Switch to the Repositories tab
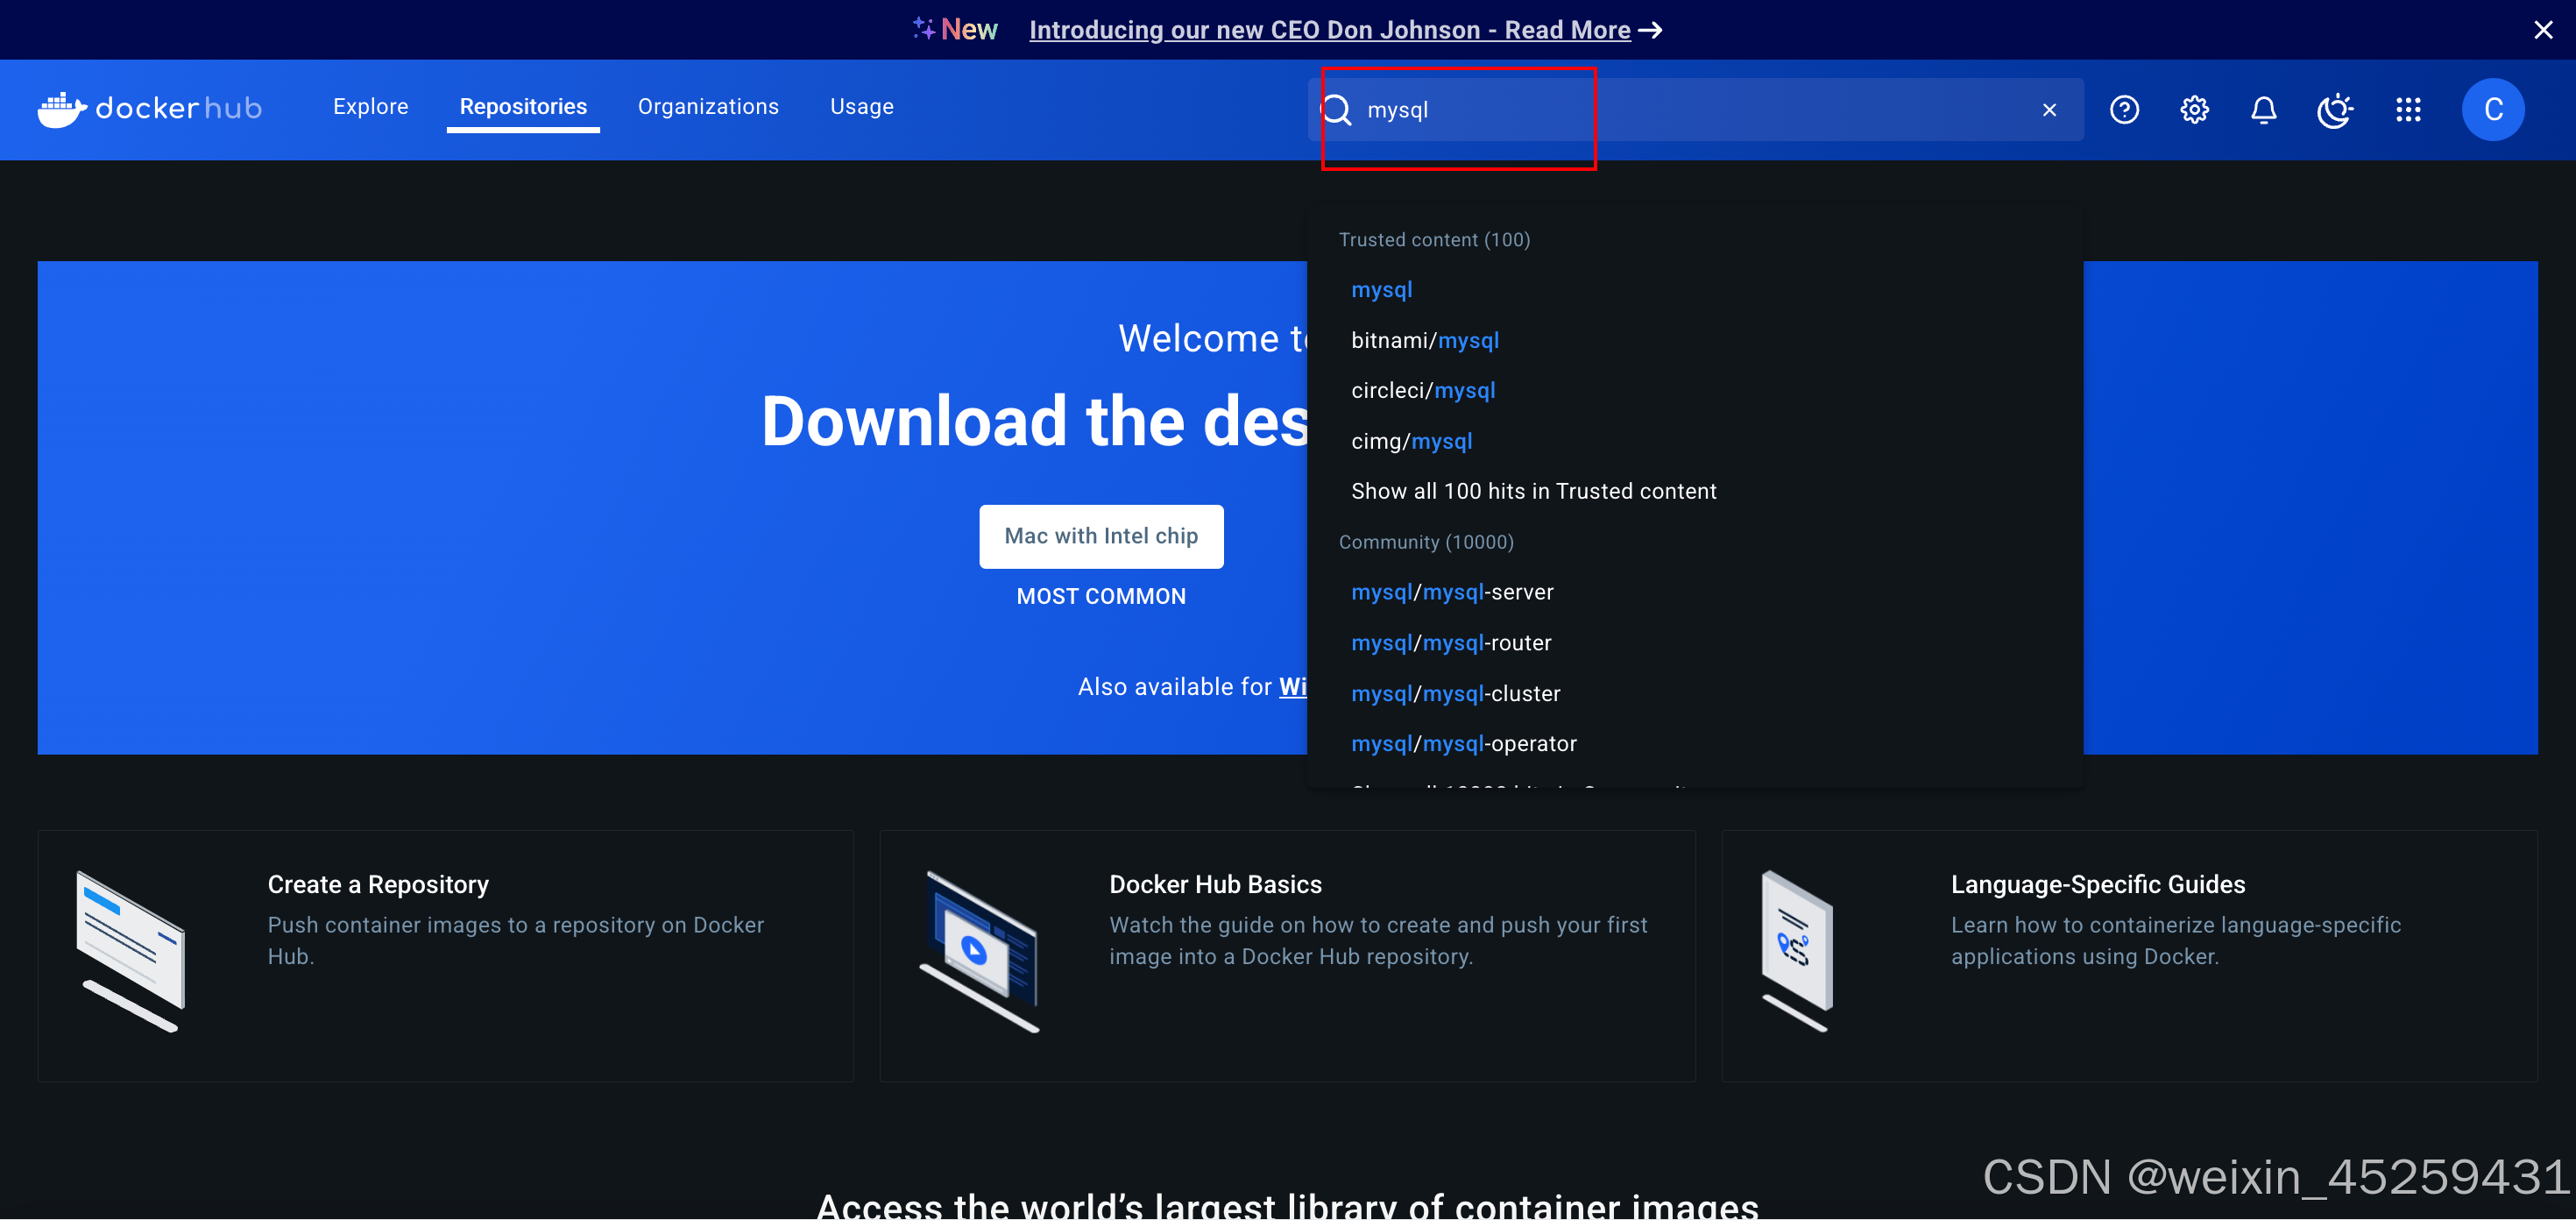2576x1220 pixels. tap(522, 107)
